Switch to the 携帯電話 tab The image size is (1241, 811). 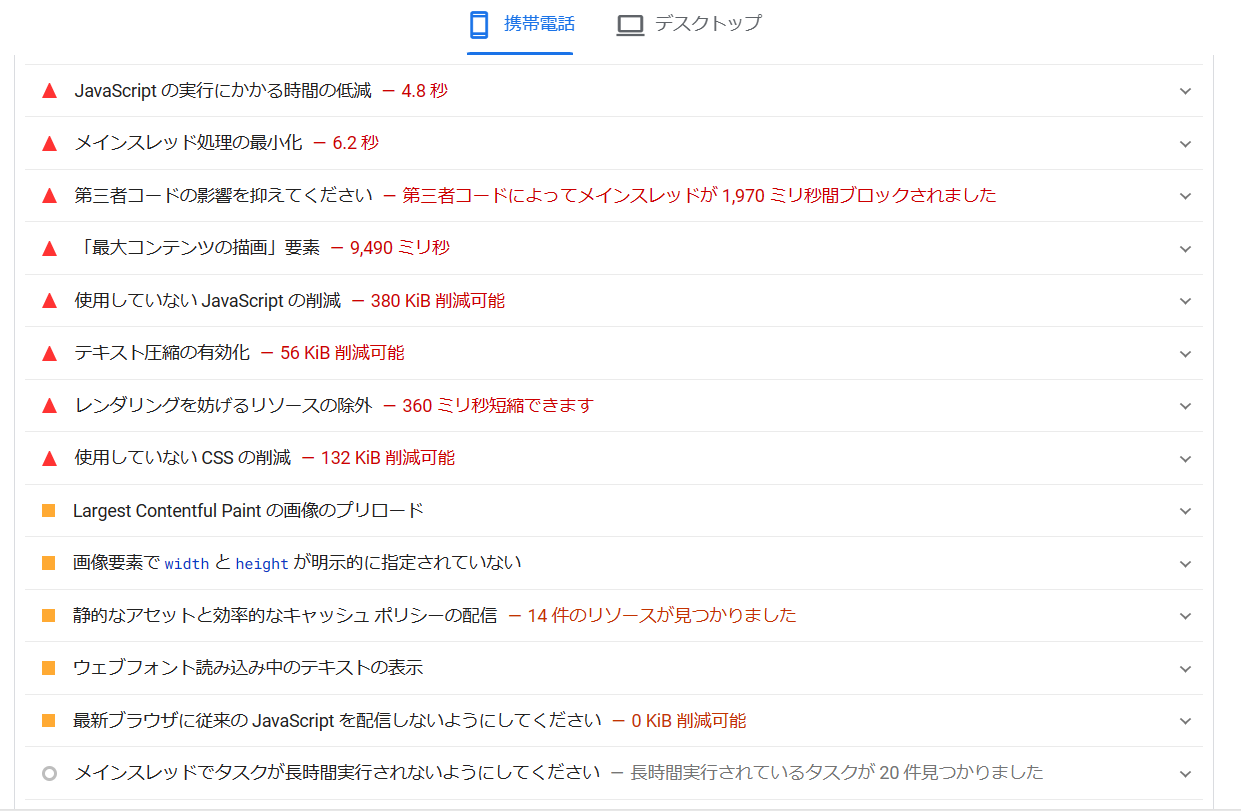(538, 24)
